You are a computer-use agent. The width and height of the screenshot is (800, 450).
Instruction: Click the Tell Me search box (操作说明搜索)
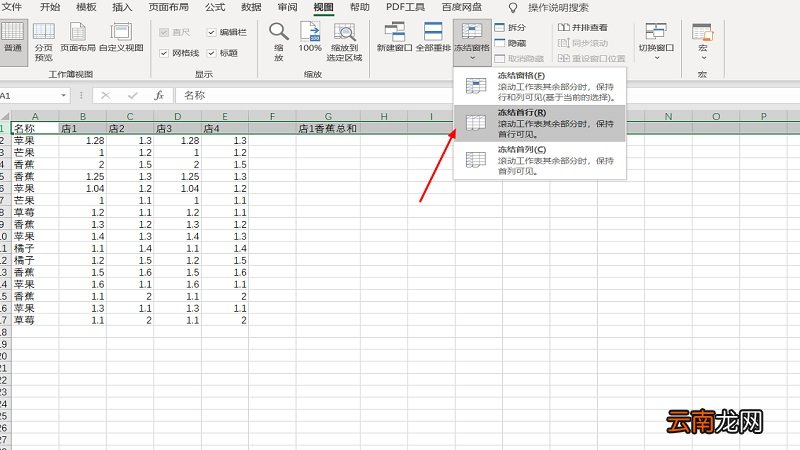(558, 8)
